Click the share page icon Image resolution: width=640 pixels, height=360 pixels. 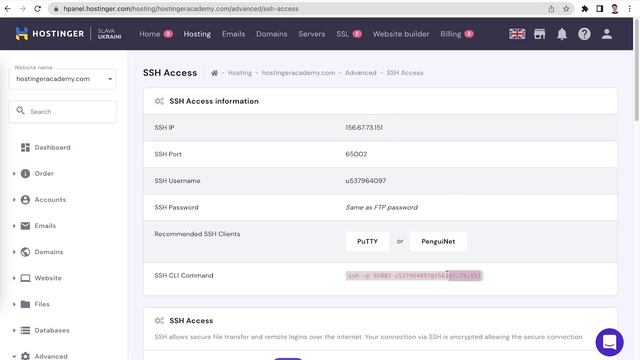(551, 9)
